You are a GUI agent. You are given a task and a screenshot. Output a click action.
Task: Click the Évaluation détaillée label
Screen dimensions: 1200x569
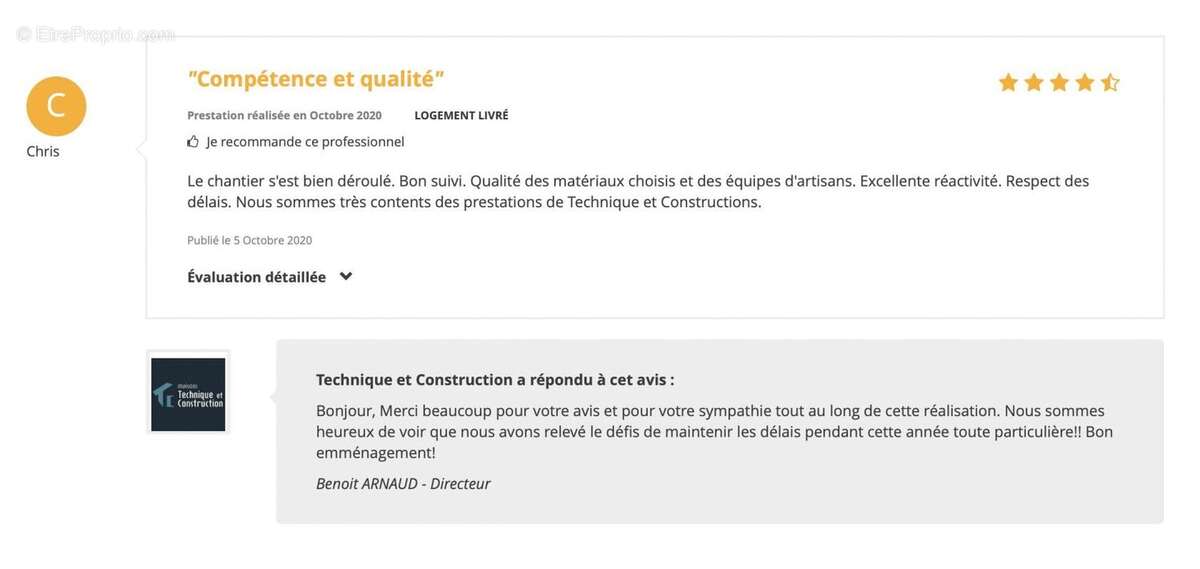(256, 277)
